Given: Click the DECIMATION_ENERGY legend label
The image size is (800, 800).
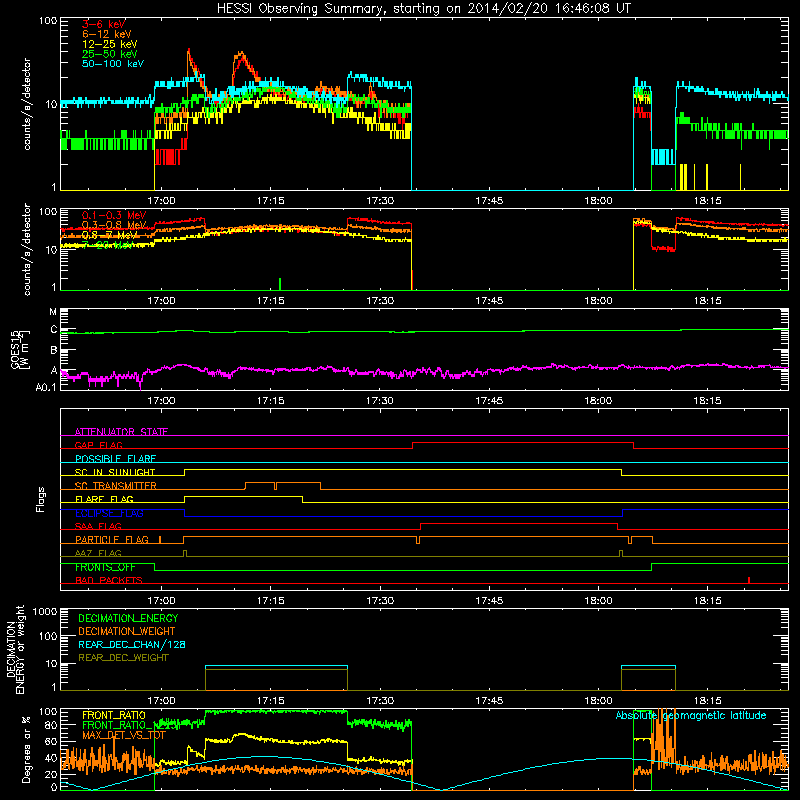Looking at the screenshot, I should click(x=128, y=618).
